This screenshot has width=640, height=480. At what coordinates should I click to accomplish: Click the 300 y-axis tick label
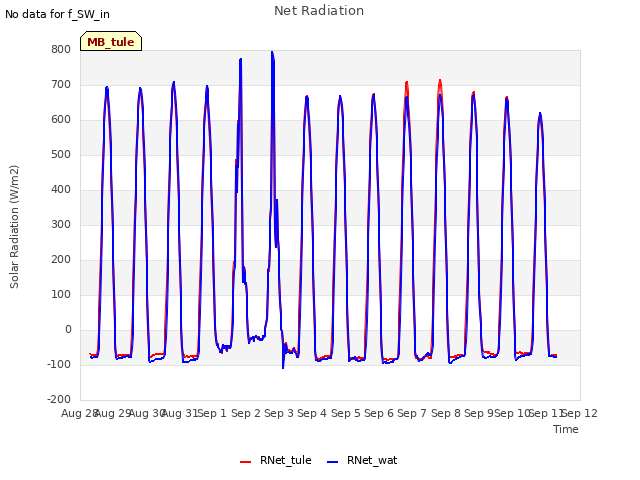pos(61,224)
